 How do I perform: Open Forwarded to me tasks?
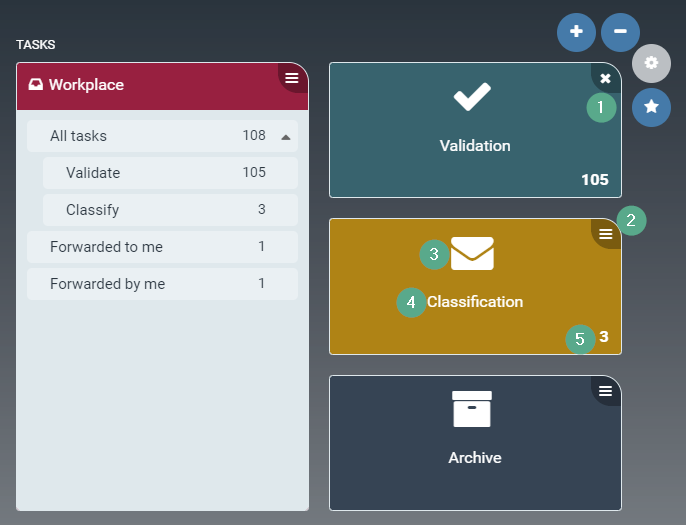(162, 247)
